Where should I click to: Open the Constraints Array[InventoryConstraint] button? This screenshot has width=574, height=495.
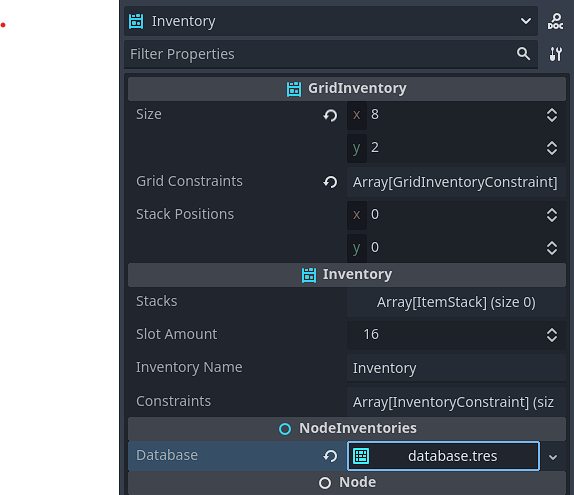pyautogui.click(x=456, y=402)
